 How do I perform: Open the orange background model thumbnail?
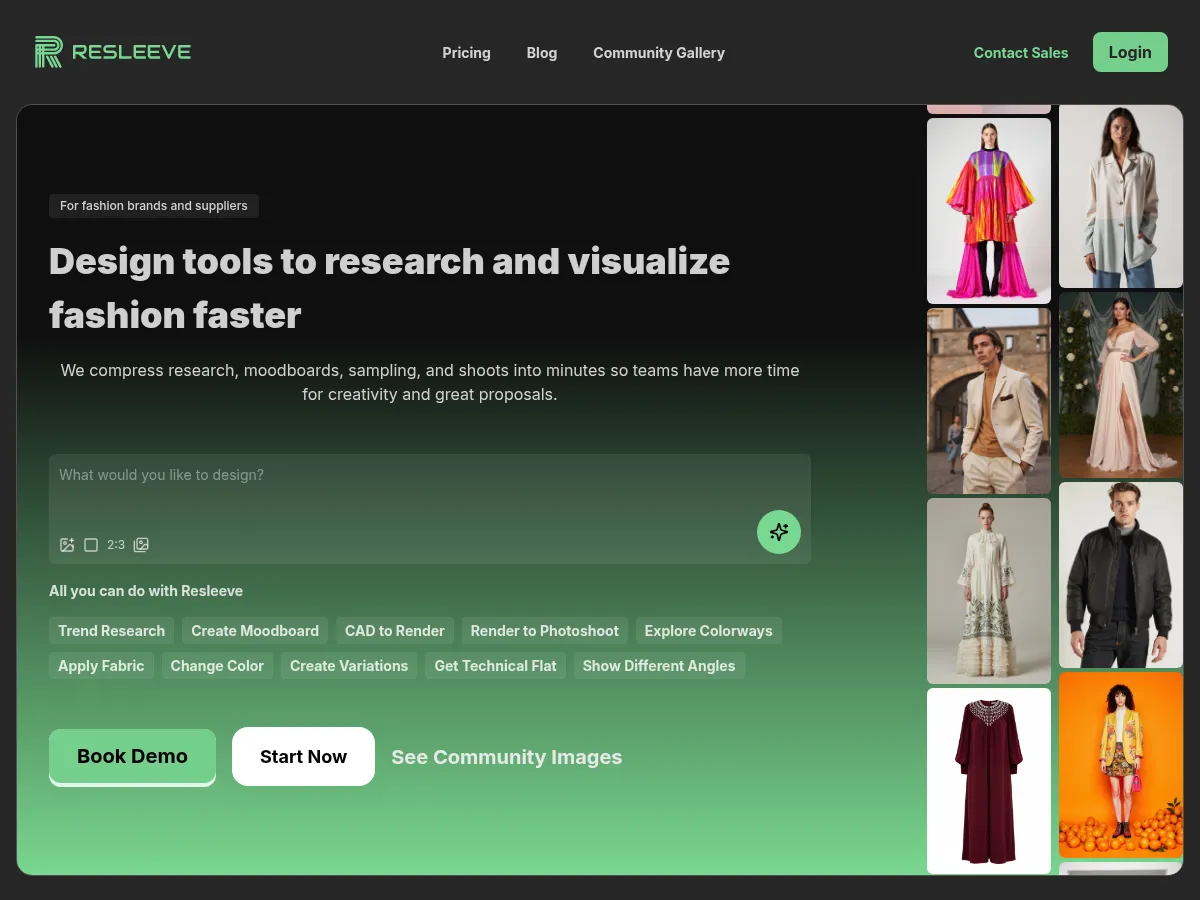point(1120,765)
